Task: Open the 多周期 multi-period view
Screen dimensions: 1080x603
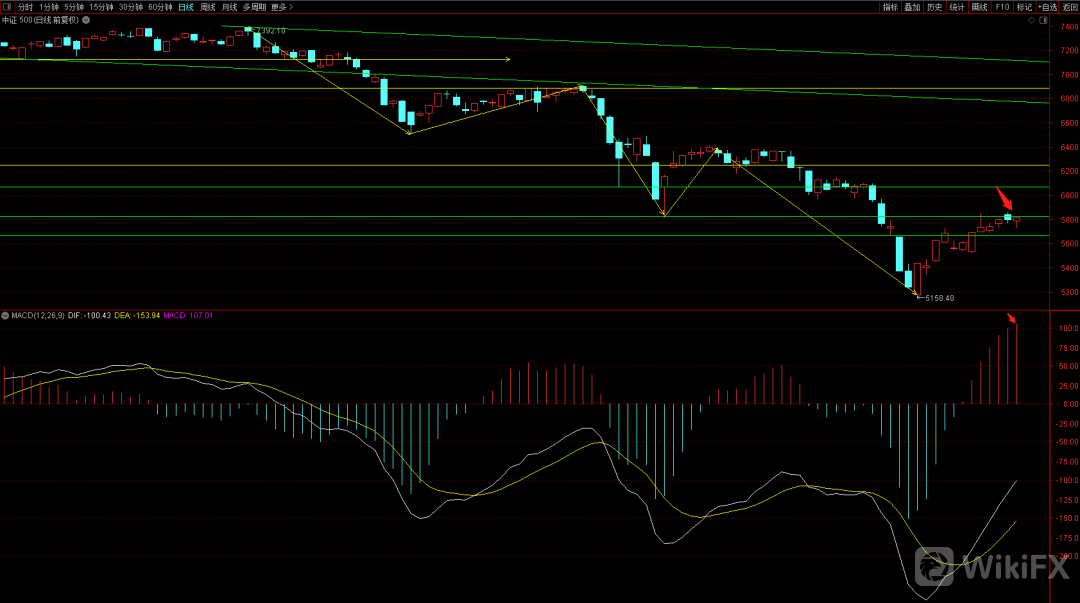Action: click(254, 6)
